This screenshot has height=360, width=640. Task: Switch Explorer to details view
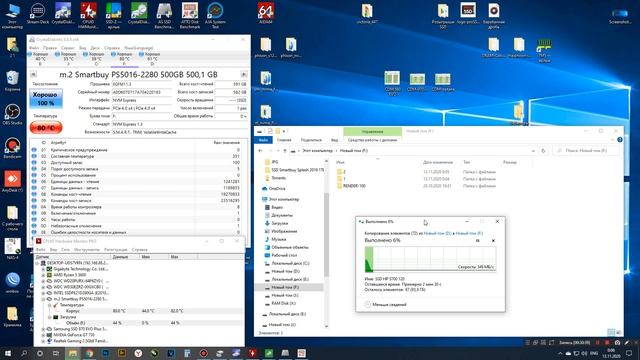(x=611, y=333)
